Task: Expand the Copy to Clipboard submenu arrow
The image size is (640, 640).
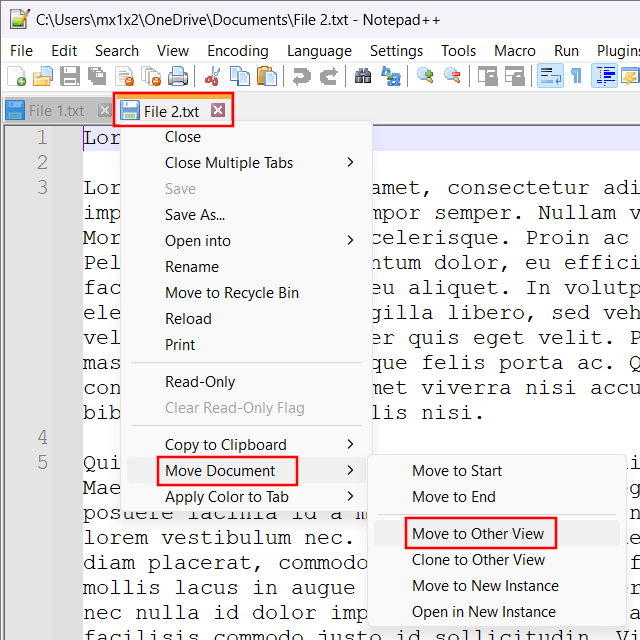Action: point(350,444)
